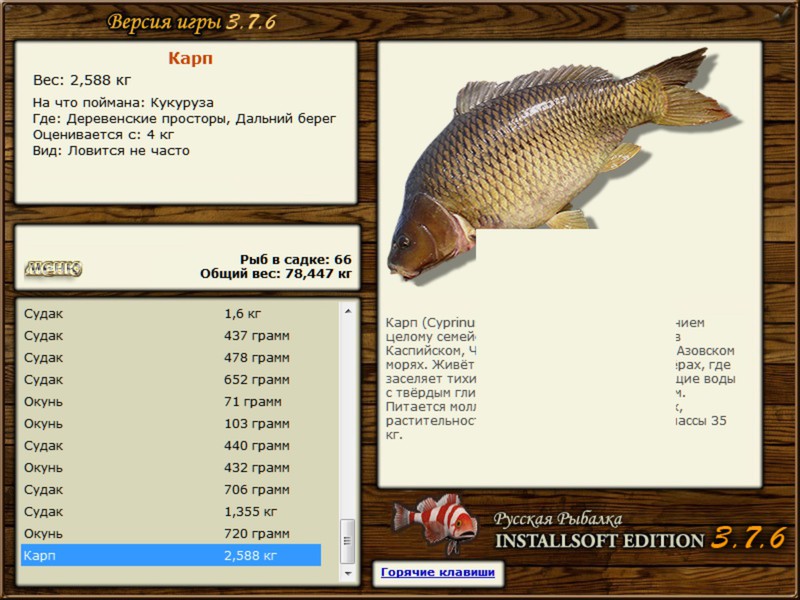Select the Судак 1,355 кг row
Viewport: 800px width, 600px height.
(171, 511)
